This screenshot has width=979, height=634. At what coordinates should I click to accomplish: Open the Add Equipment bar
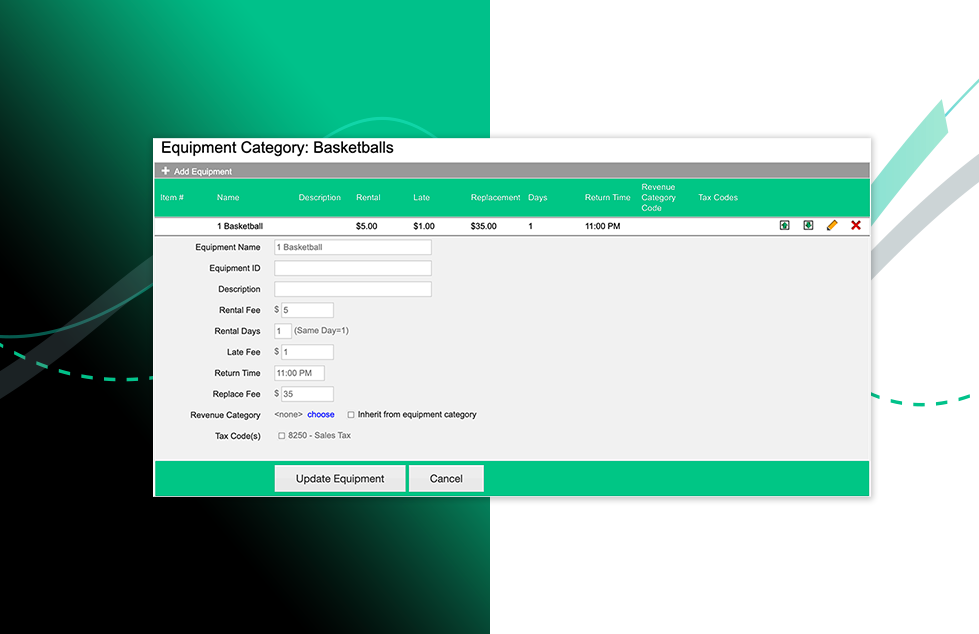click(x=204, y=172)
